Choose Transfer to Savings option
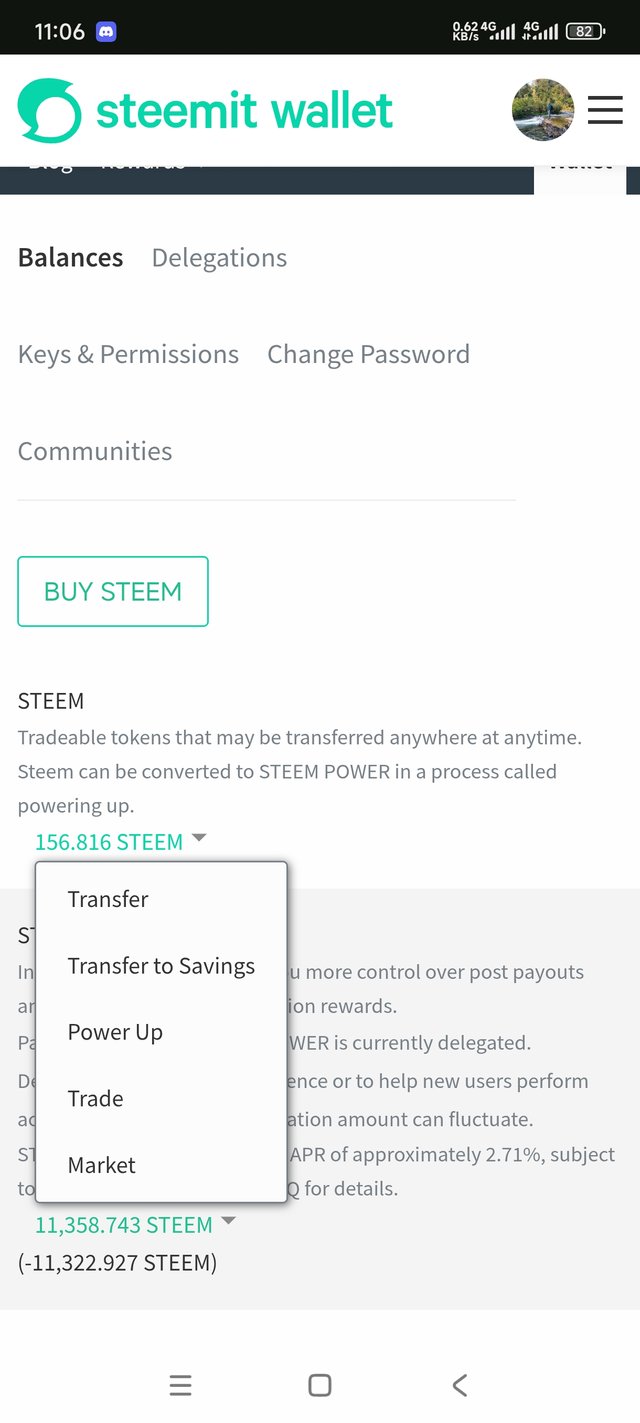Screen dimensions: 640x1423 pos(161,966)
